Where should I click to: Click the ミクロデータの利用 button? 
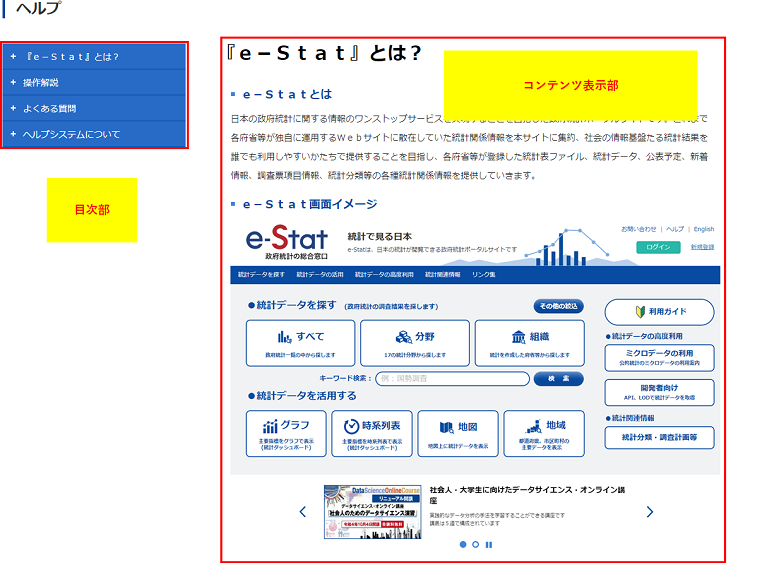659,358
